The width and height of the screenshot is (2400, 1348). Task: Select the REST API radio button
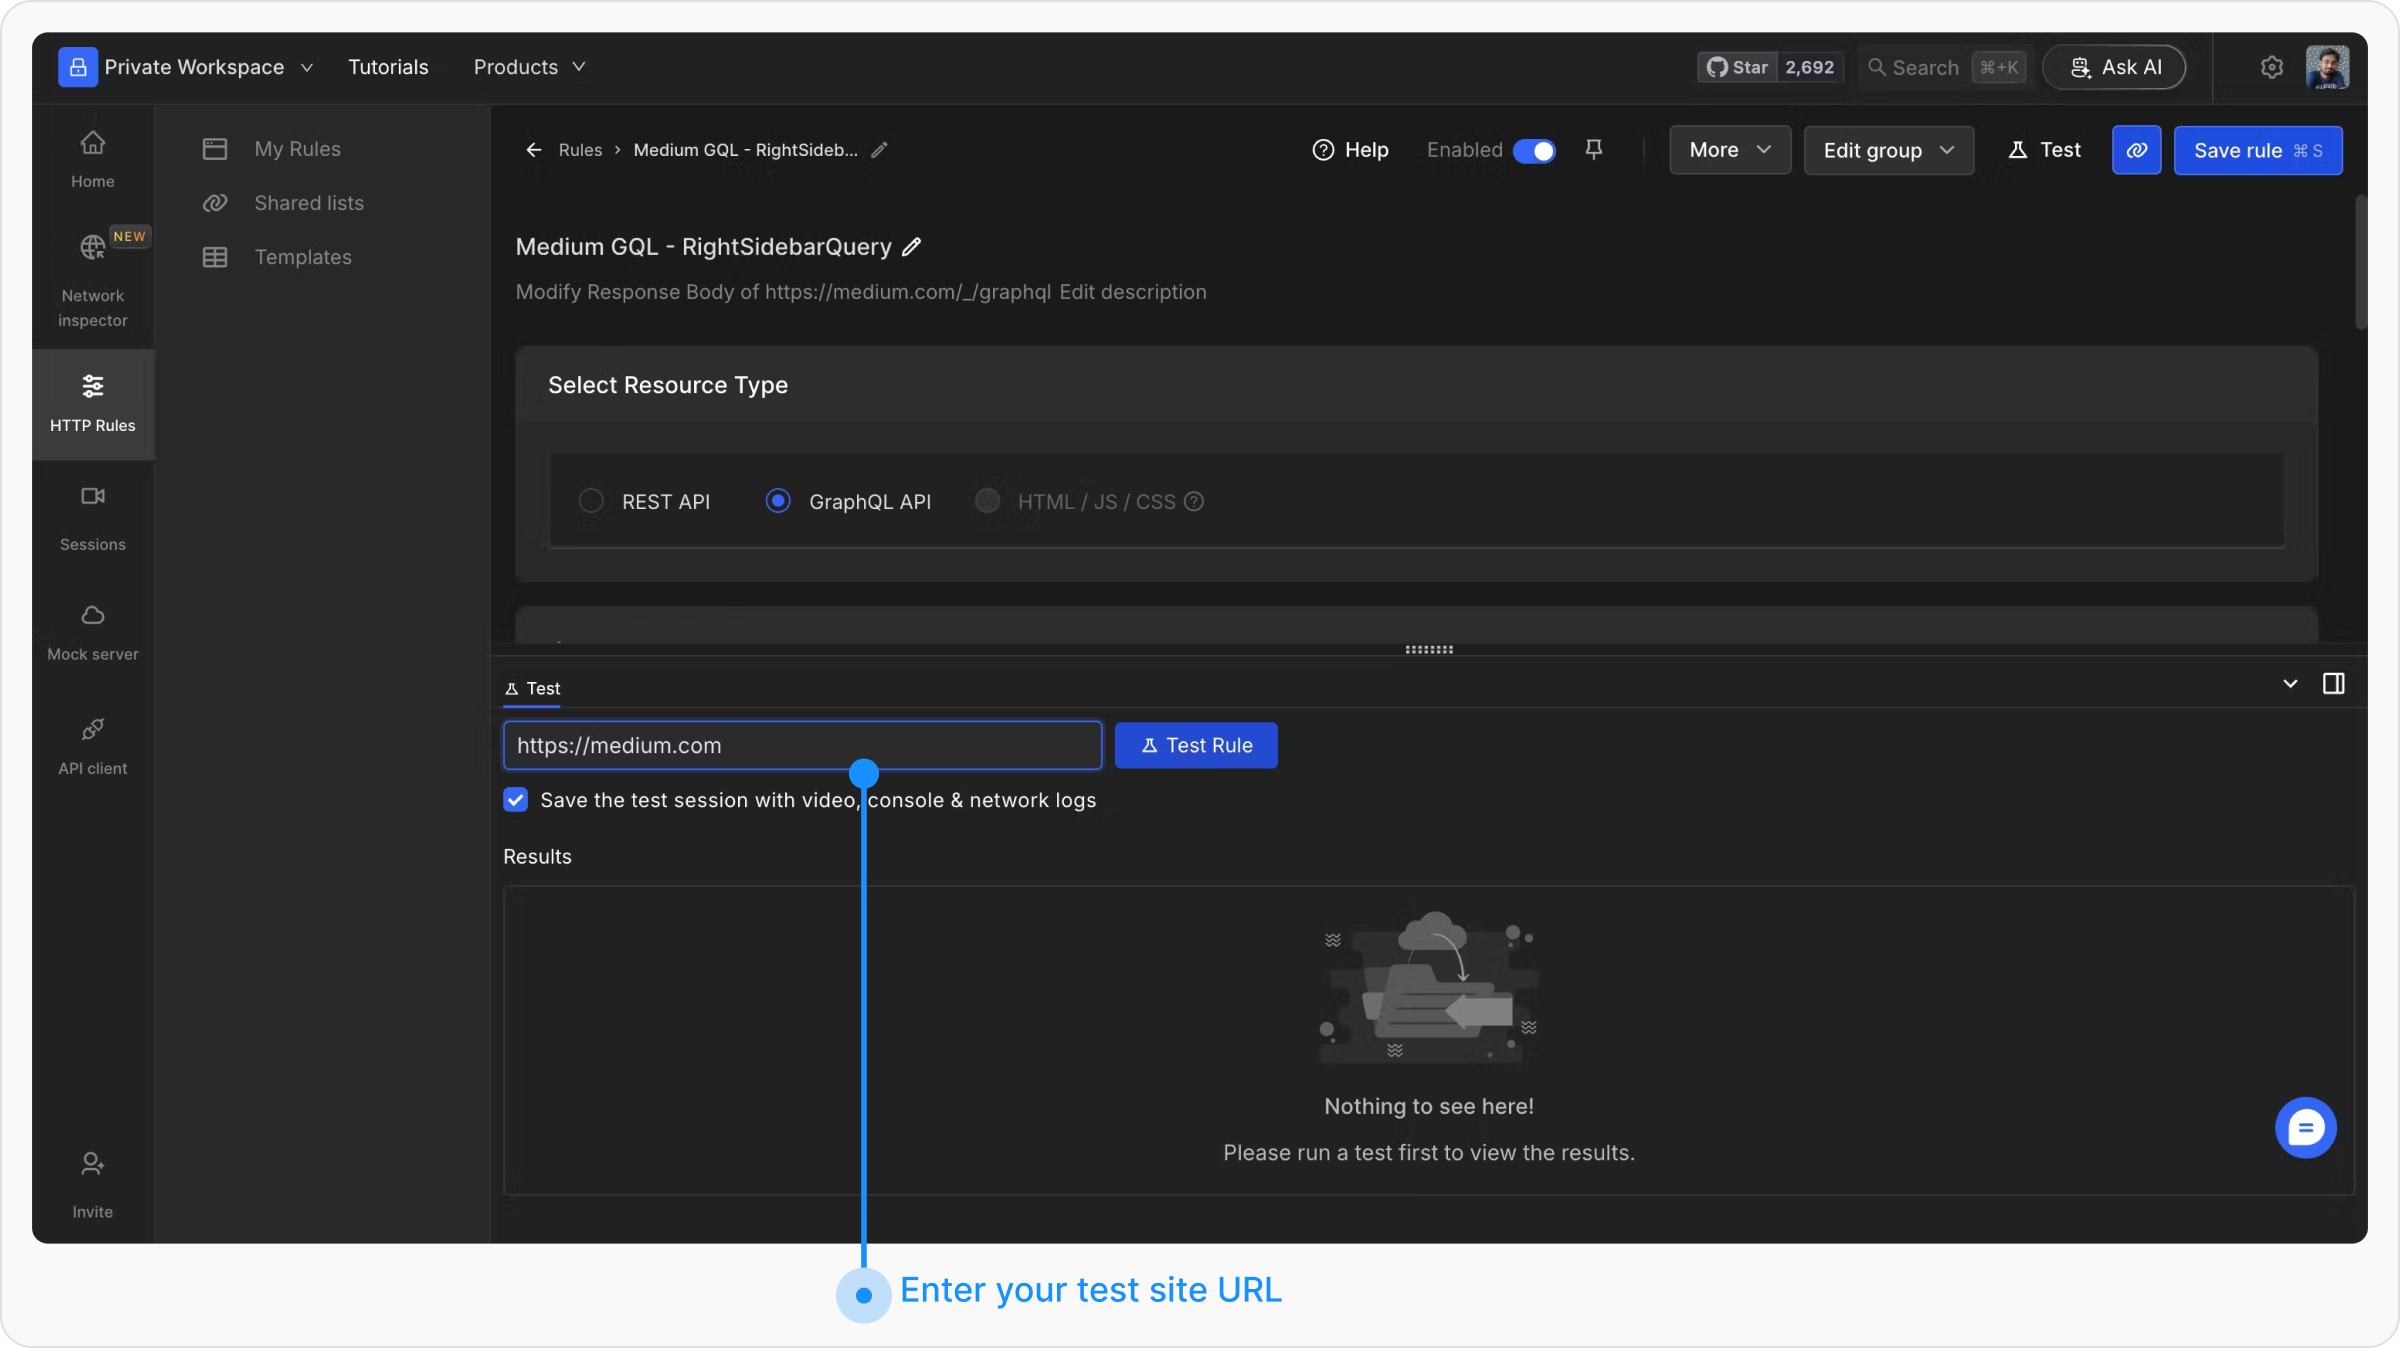[x=591, y=501]
